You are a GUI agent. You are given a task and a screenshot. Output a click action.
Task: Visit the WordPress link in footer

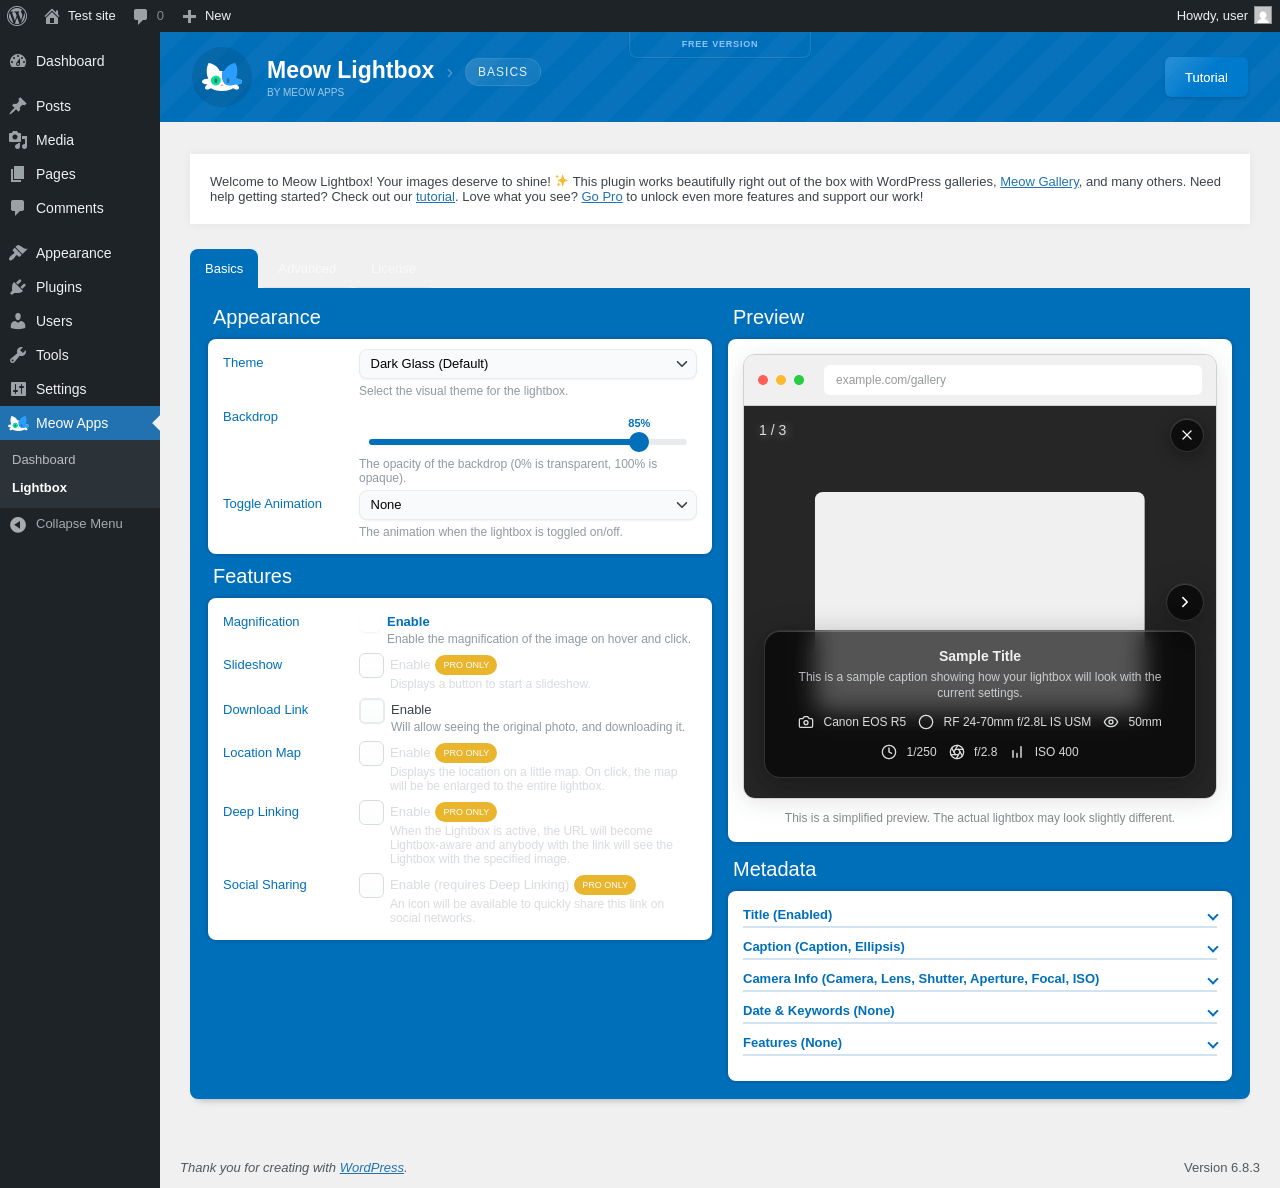pos(371,1168)
